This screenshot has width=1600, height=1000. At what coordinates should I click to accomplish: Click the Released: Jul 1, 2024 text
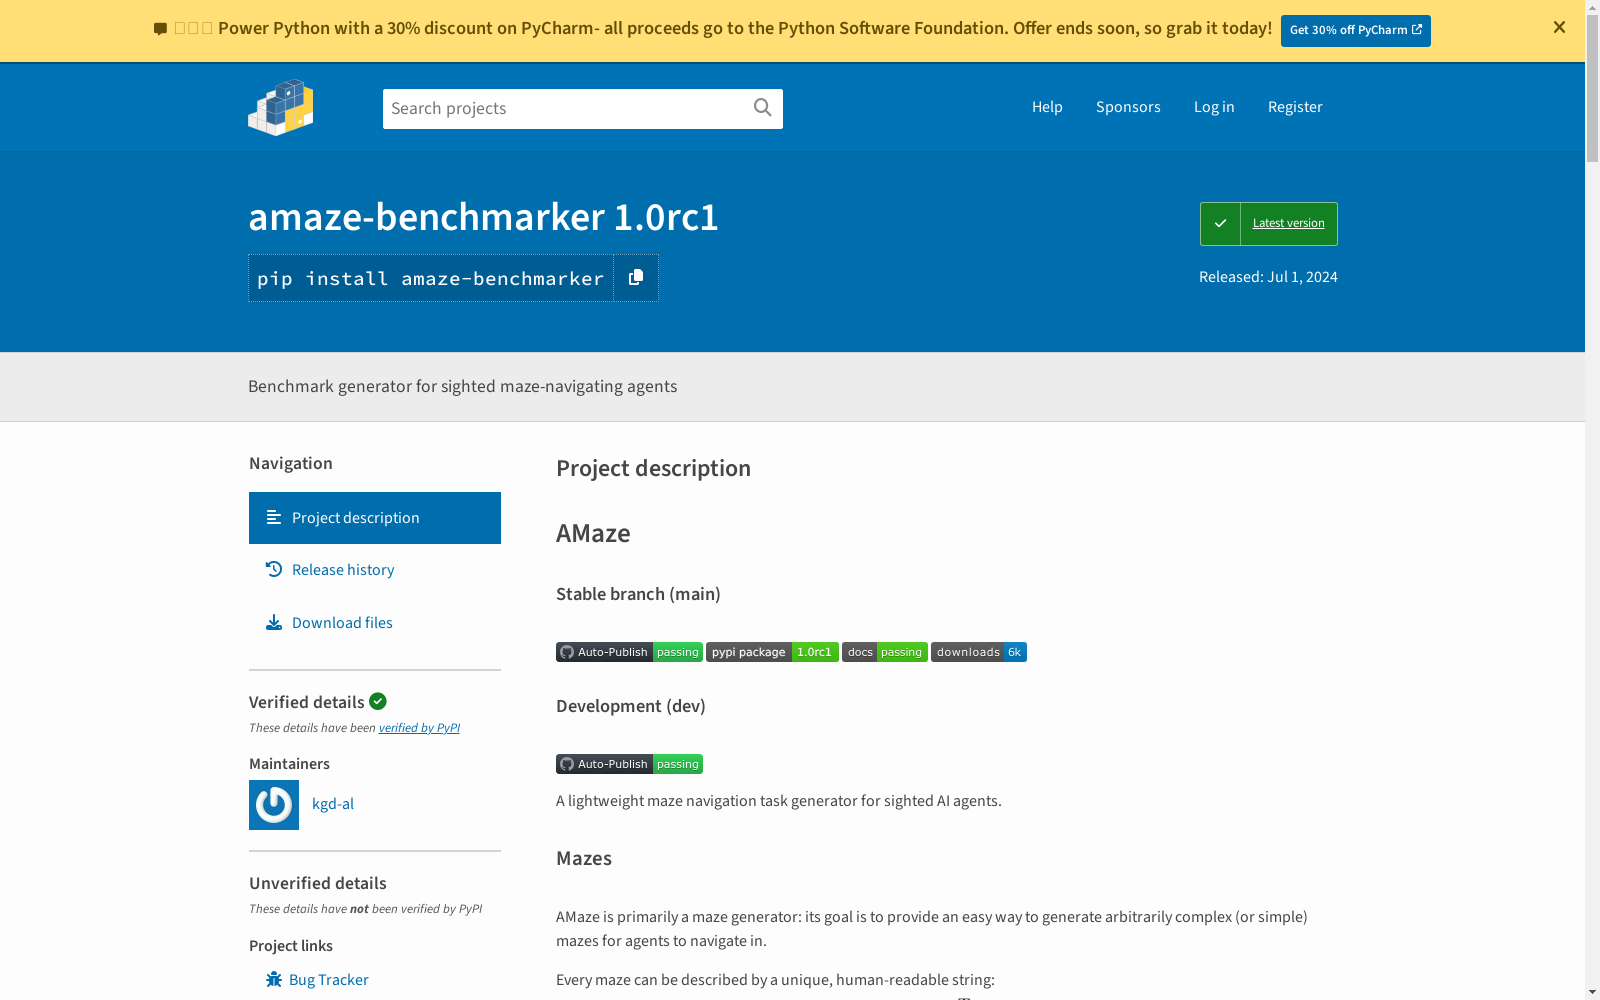1268,277
